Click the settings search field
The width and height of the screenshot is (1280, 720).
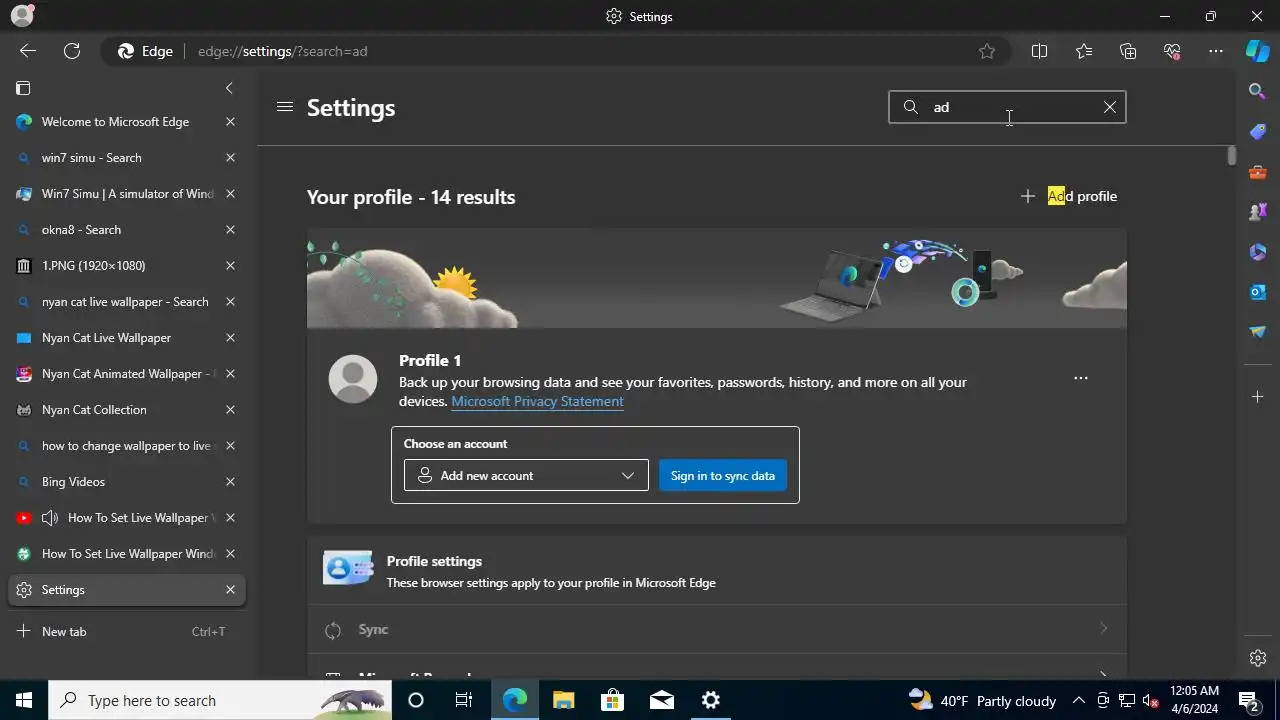pos(1007,107)
